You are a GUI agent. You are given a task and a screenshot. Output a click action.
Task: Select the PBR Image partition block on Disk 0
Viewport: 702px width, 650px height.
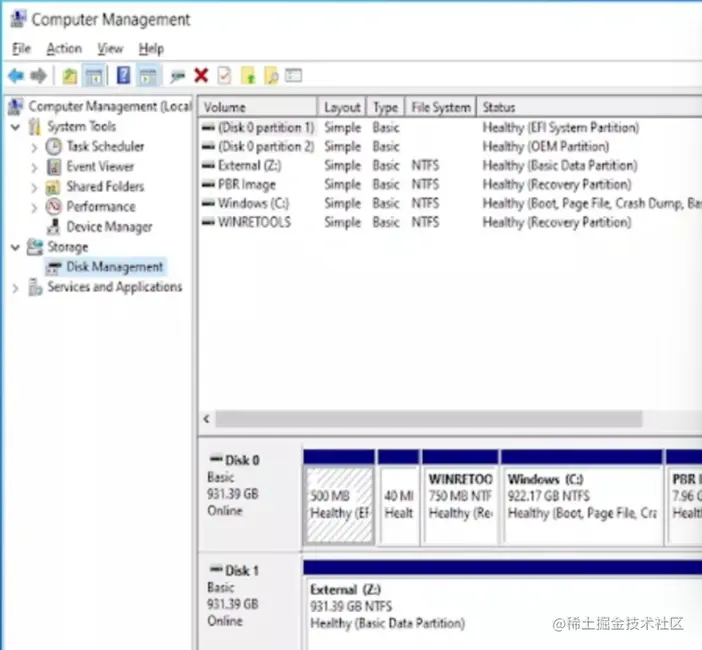point(684,497)
